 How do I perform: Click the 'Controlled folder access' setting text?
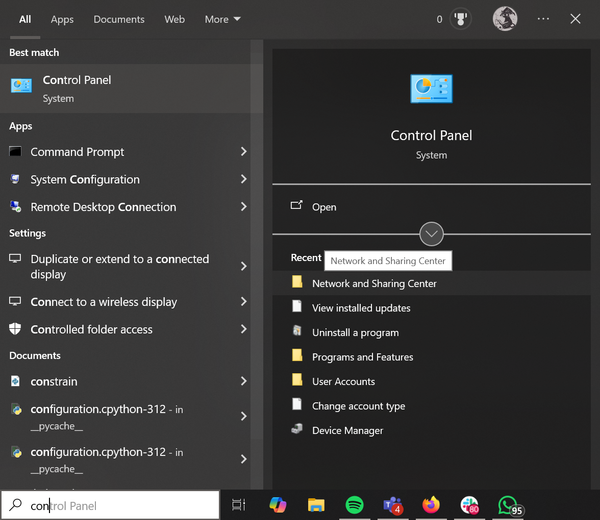[91, 329]
